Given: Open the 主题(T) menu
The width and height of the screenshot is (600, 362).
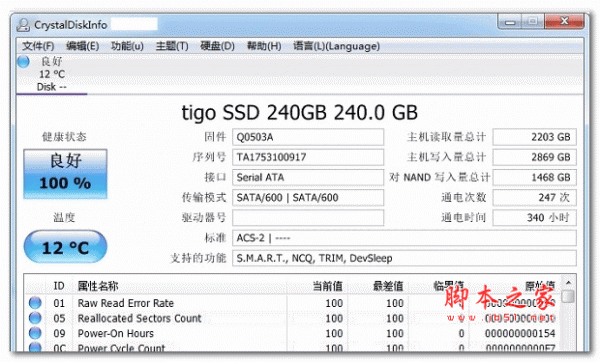Looking at the screenshot, I should (172, 46).
